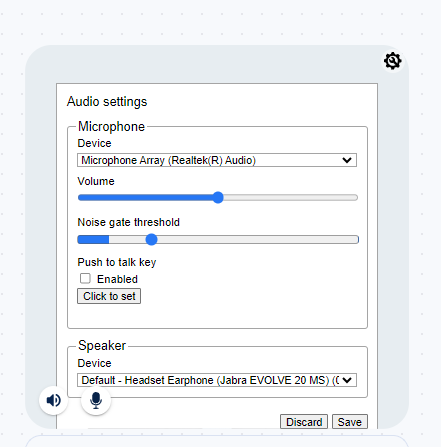Viewport: 441px width, 447px height.
Task: Open the settings gear icon
Action: (392, 61)
